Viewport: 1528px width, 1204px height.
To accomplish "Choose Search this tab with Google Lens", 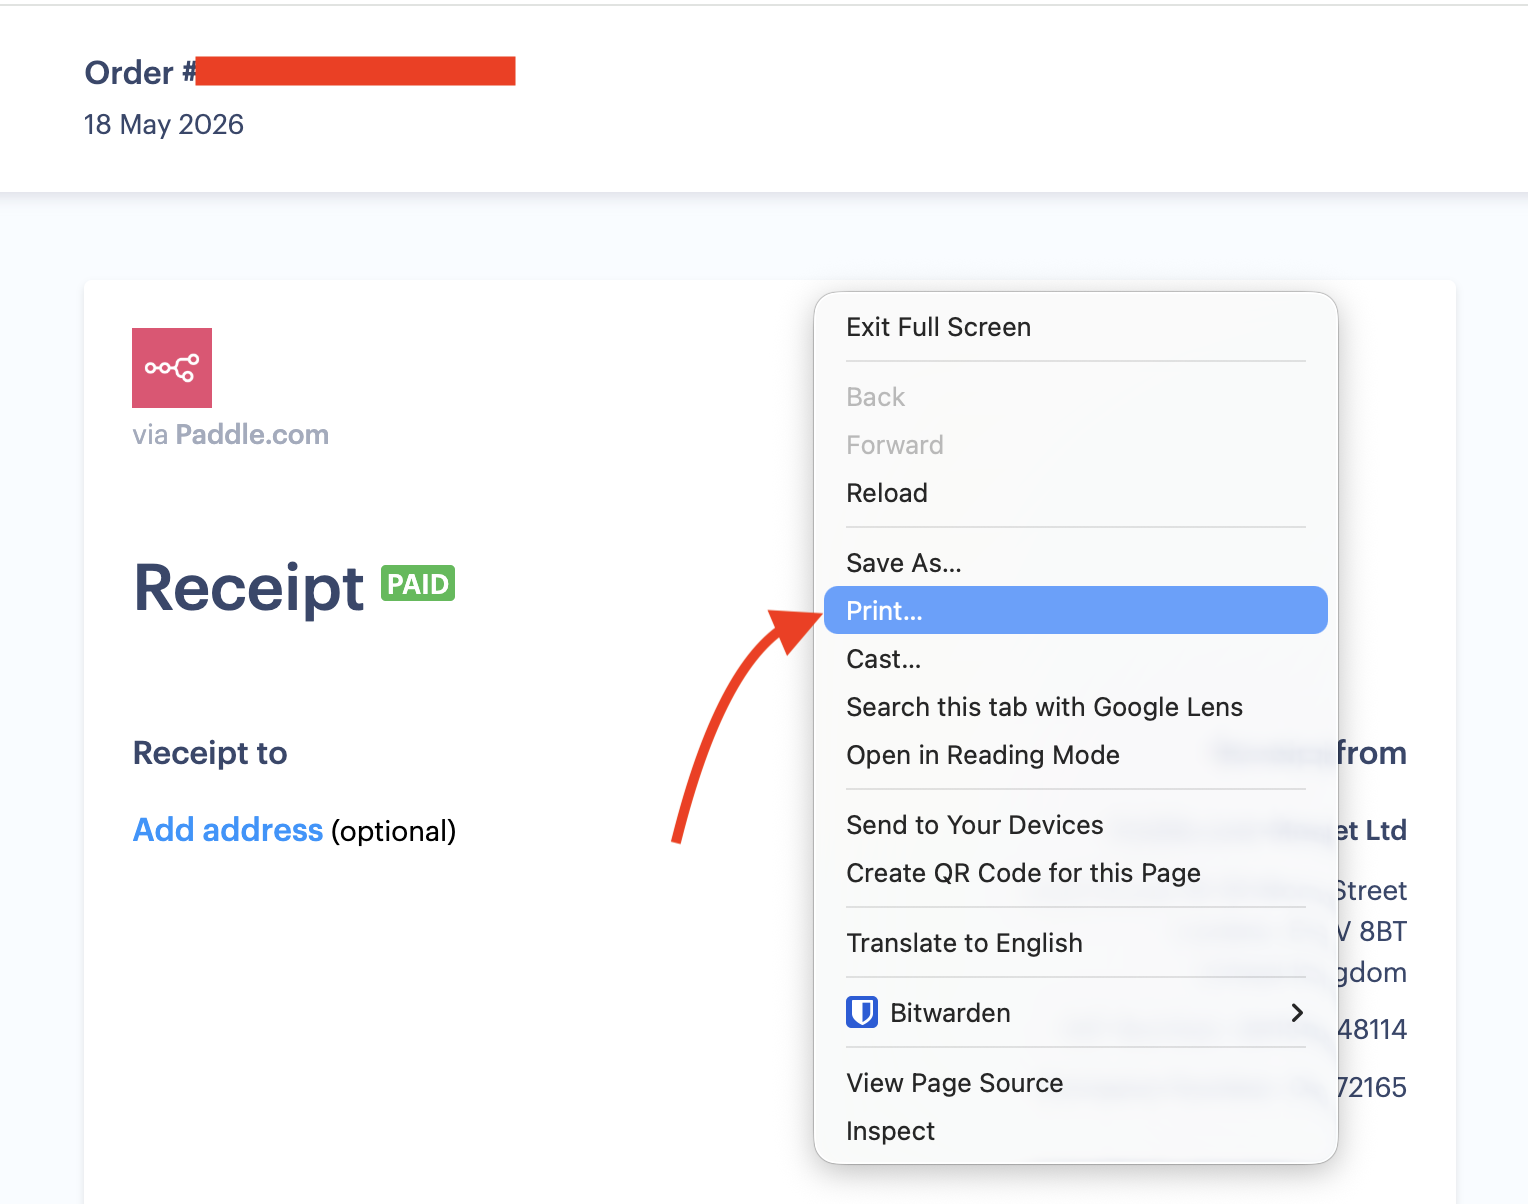I will [1076, 707].
